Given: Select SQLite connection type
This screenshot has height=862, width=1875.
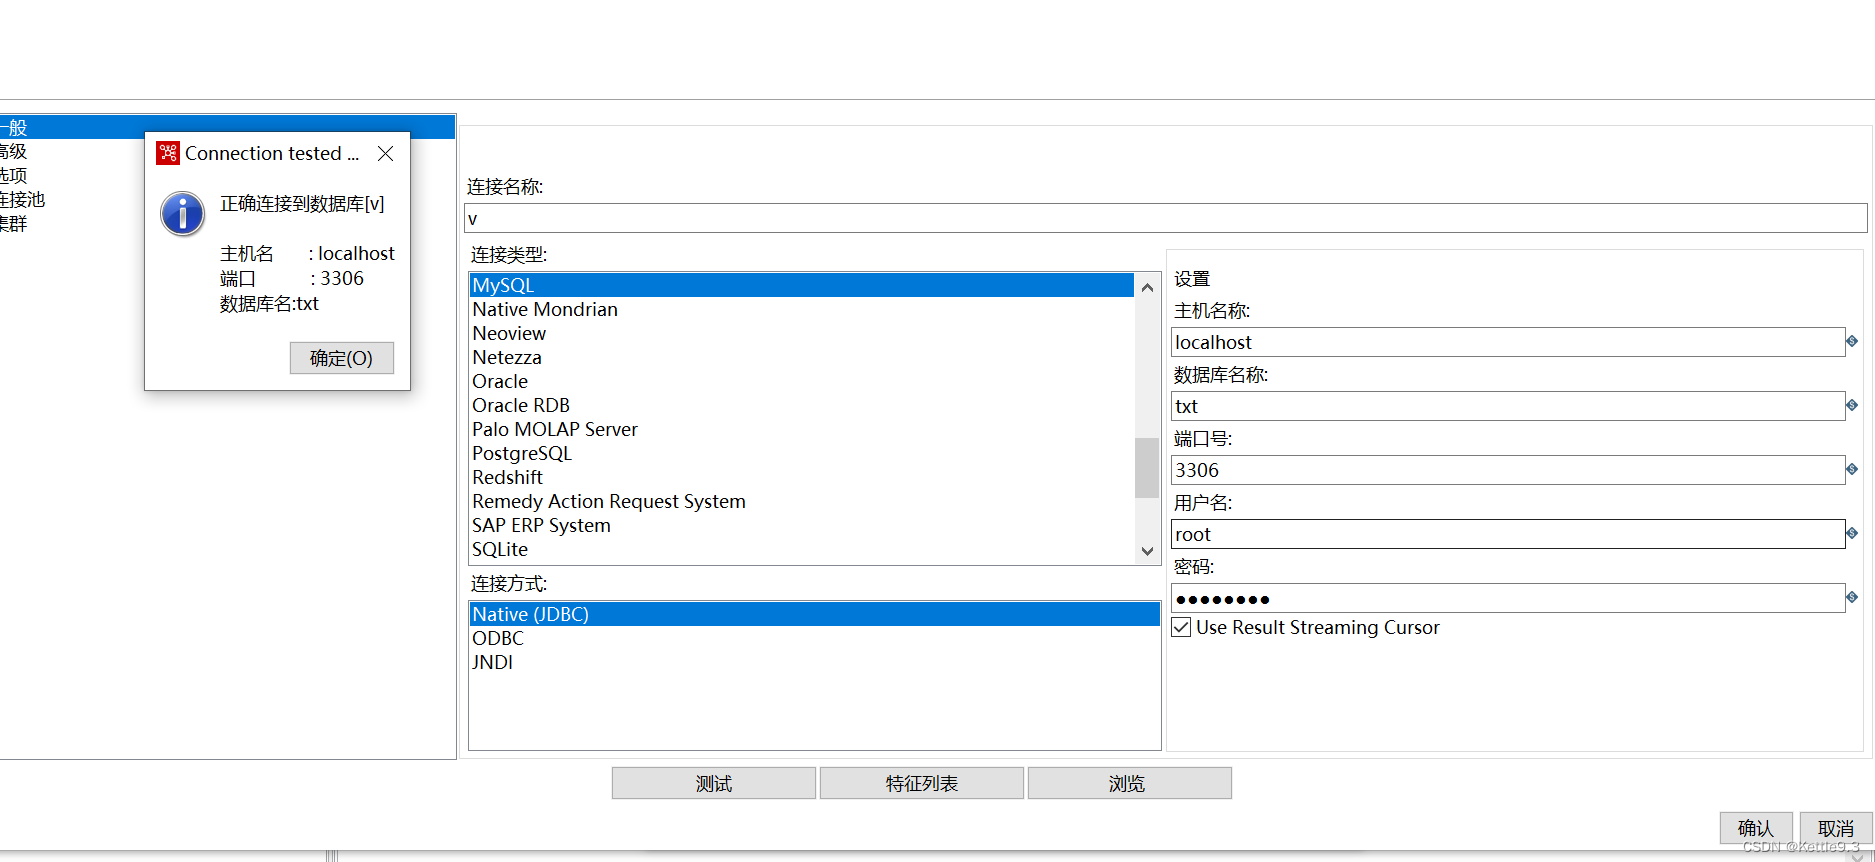Looking at the screenshot, I should 802,549.
